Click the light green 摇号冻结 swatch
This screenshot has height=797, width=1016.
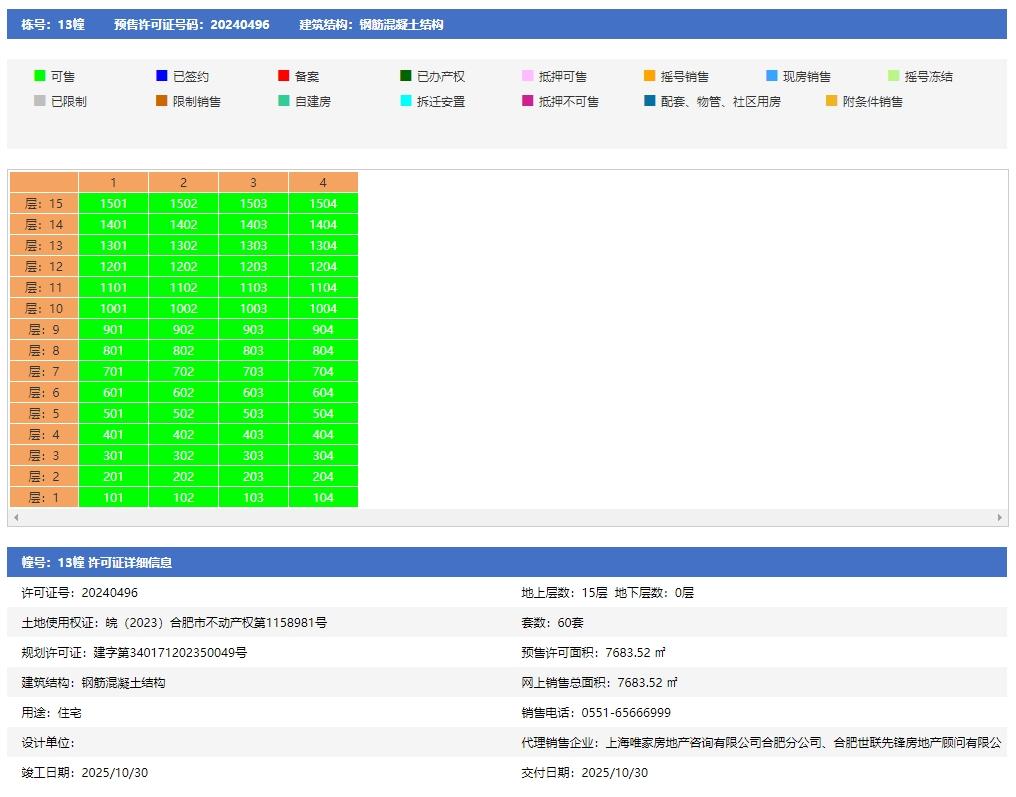[x=894, y=76]
